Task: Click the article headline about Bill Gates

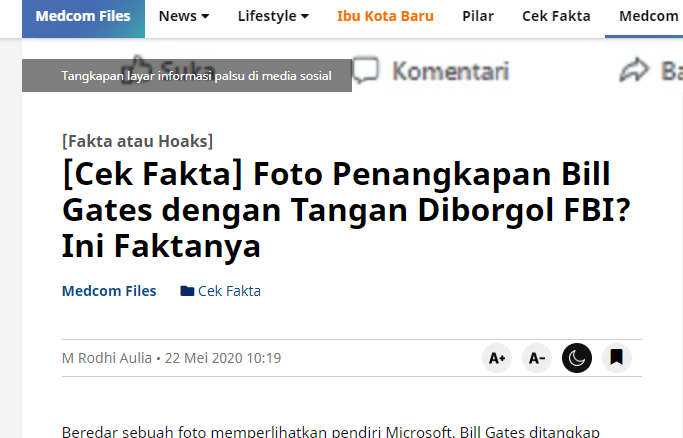Action: tap(346, 210)
